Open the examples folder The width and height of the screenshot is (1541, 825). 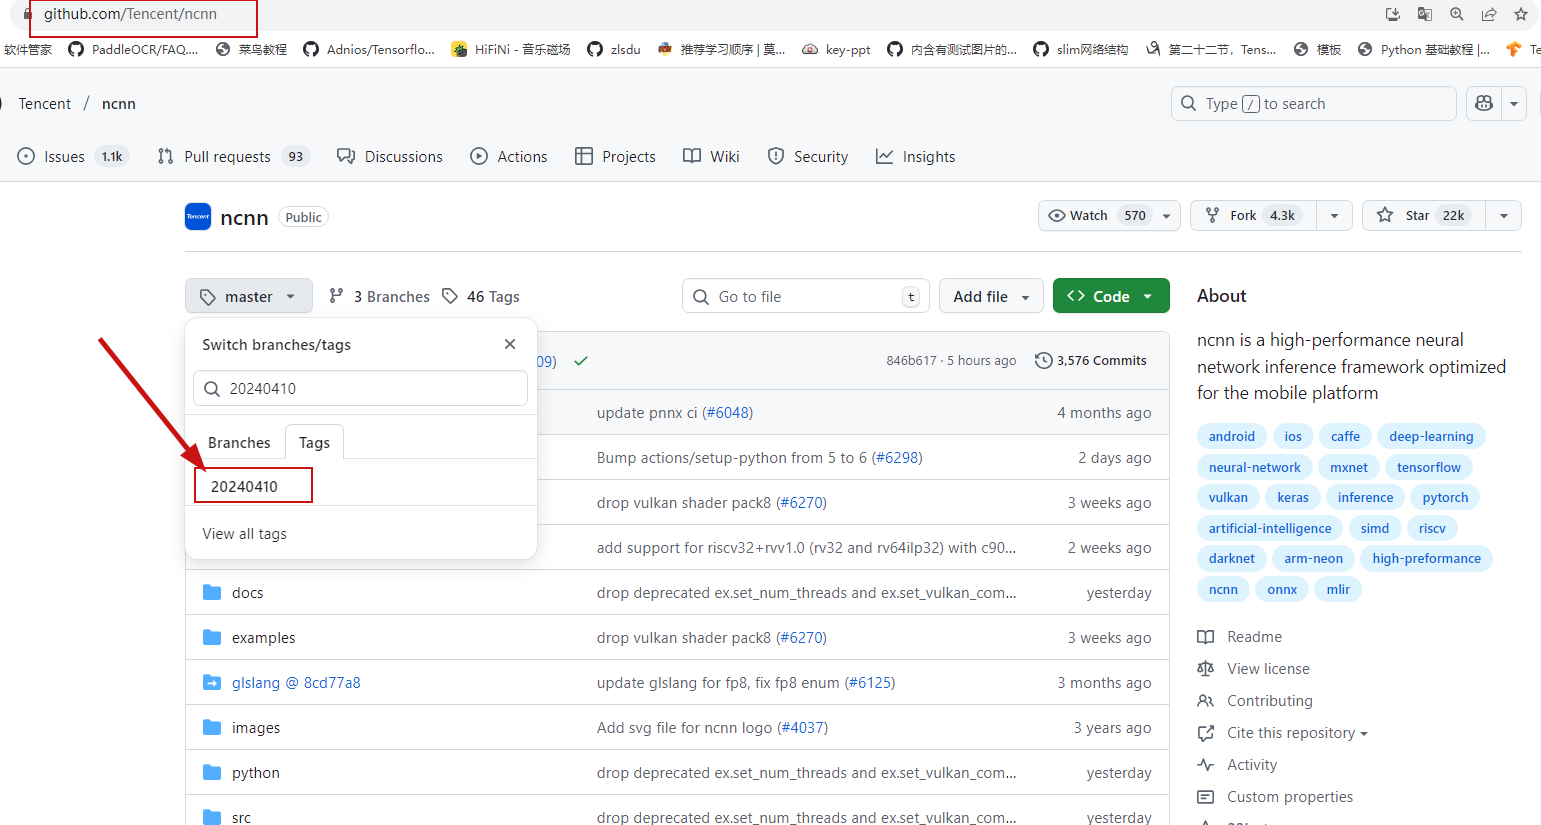pos(264,638)
